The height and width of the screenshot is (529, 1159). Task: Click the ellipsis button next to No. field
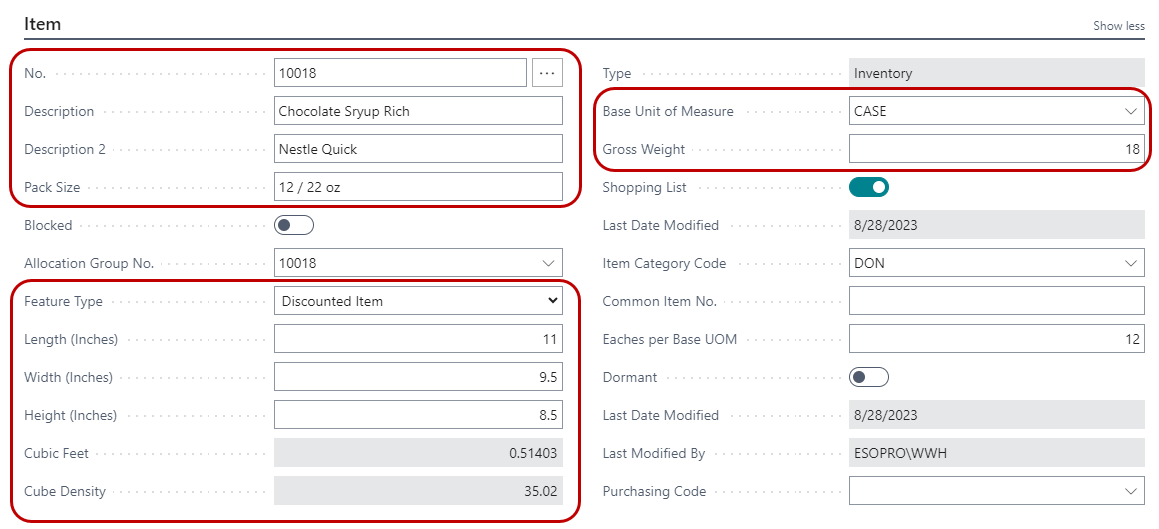(547, 73)
